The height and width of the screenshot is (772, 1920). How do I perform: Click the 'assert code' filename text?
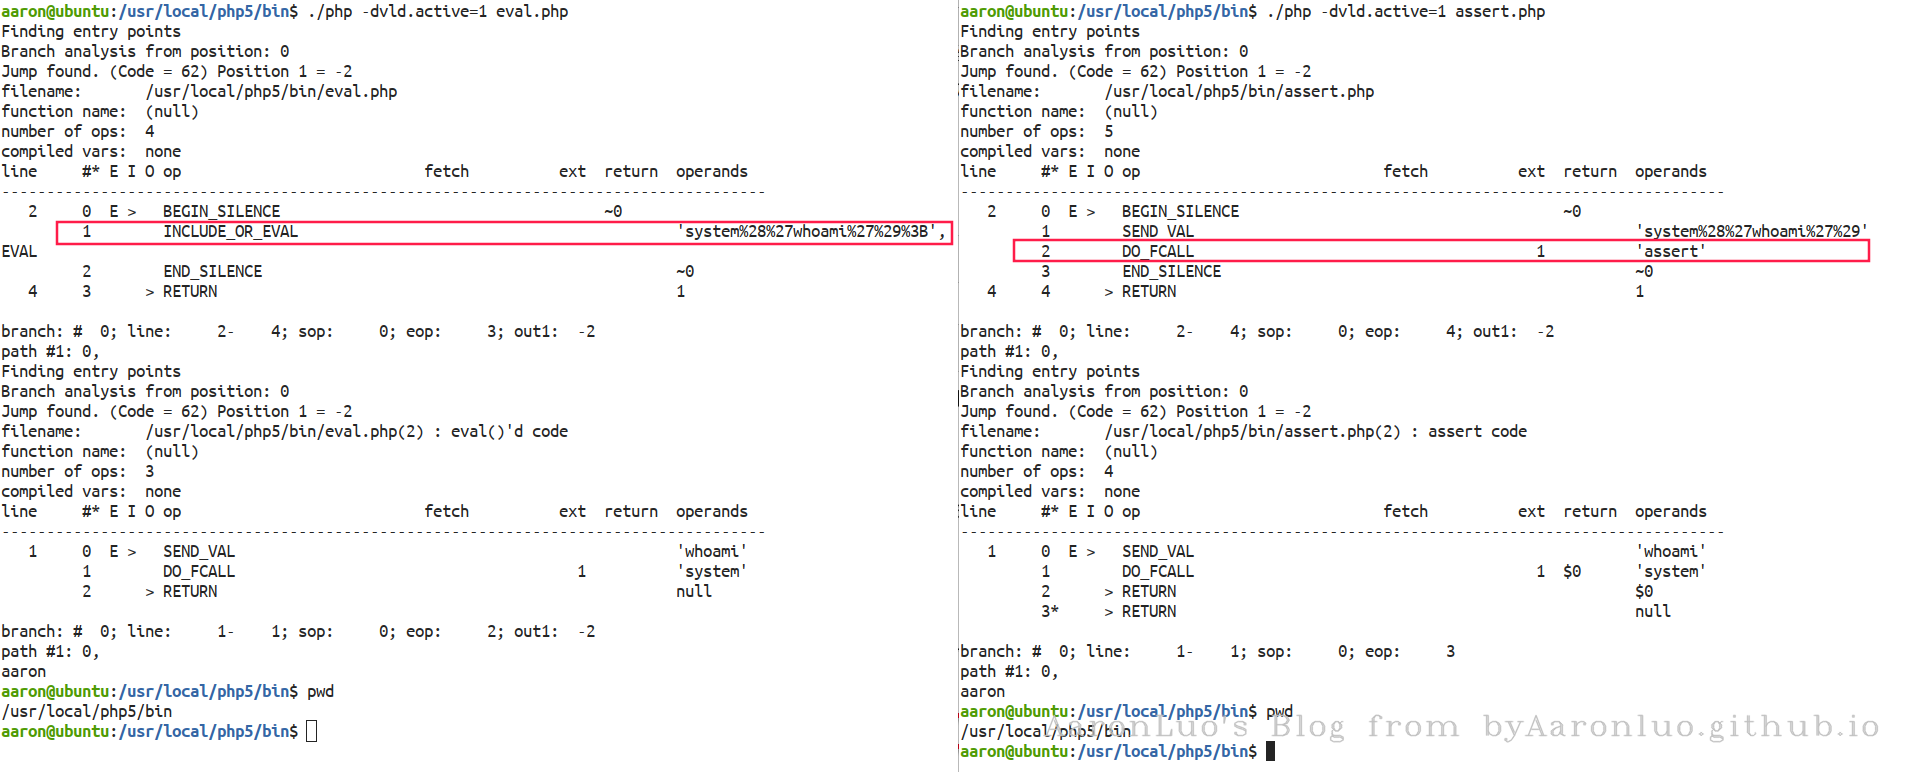coord(1477,432)
